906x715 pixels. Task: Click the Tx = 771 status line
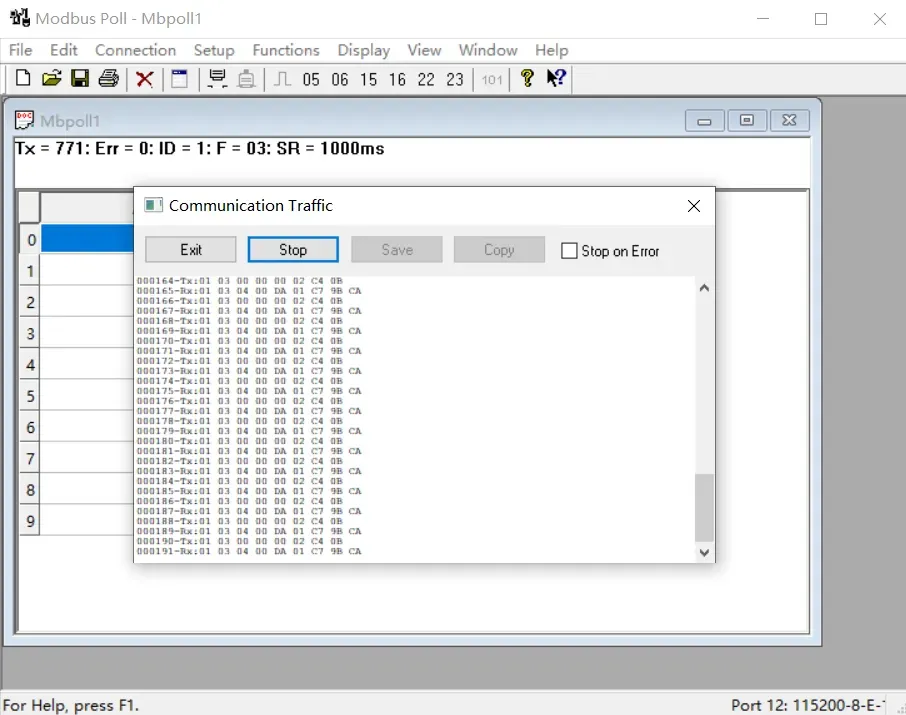199,149
